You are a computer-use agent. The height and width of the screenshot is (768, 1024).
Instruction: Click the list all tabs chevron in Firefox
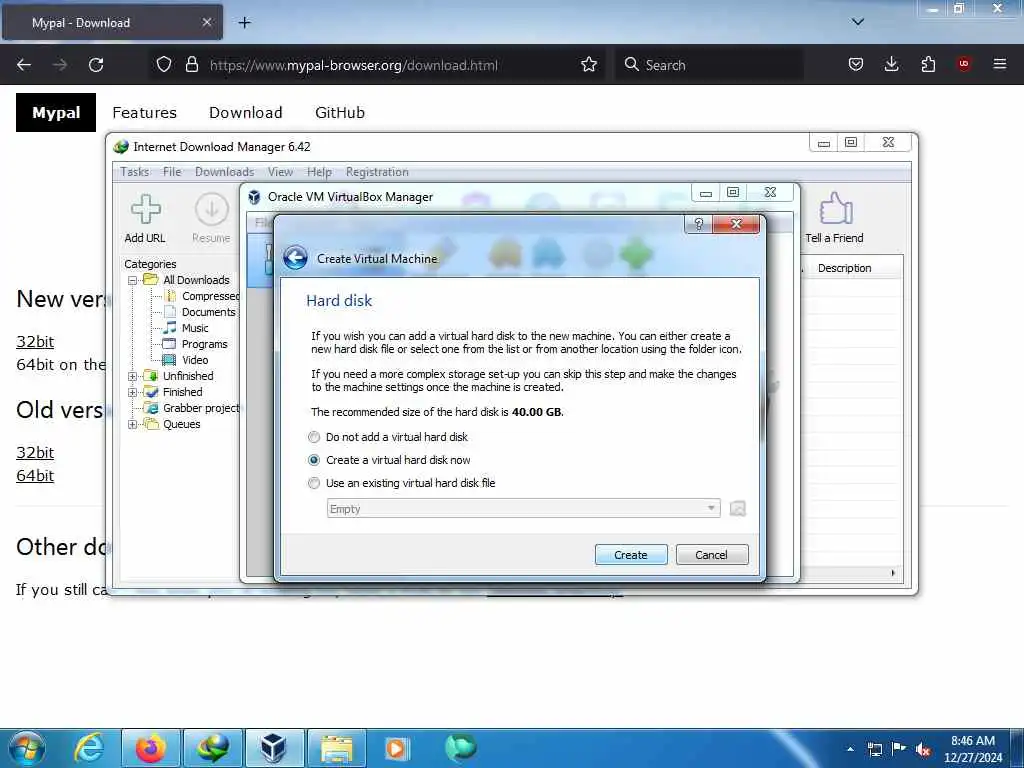click(x=857, y=22)
